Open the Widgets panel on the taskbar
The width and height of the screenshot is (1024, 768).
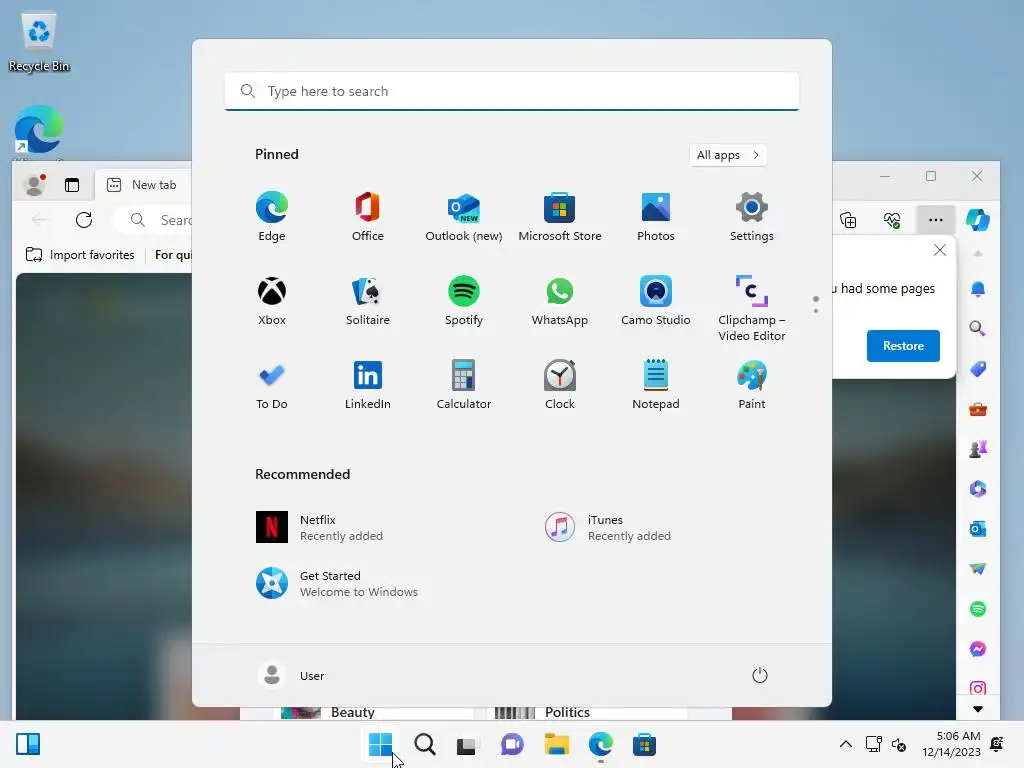(x=28, y=744)
